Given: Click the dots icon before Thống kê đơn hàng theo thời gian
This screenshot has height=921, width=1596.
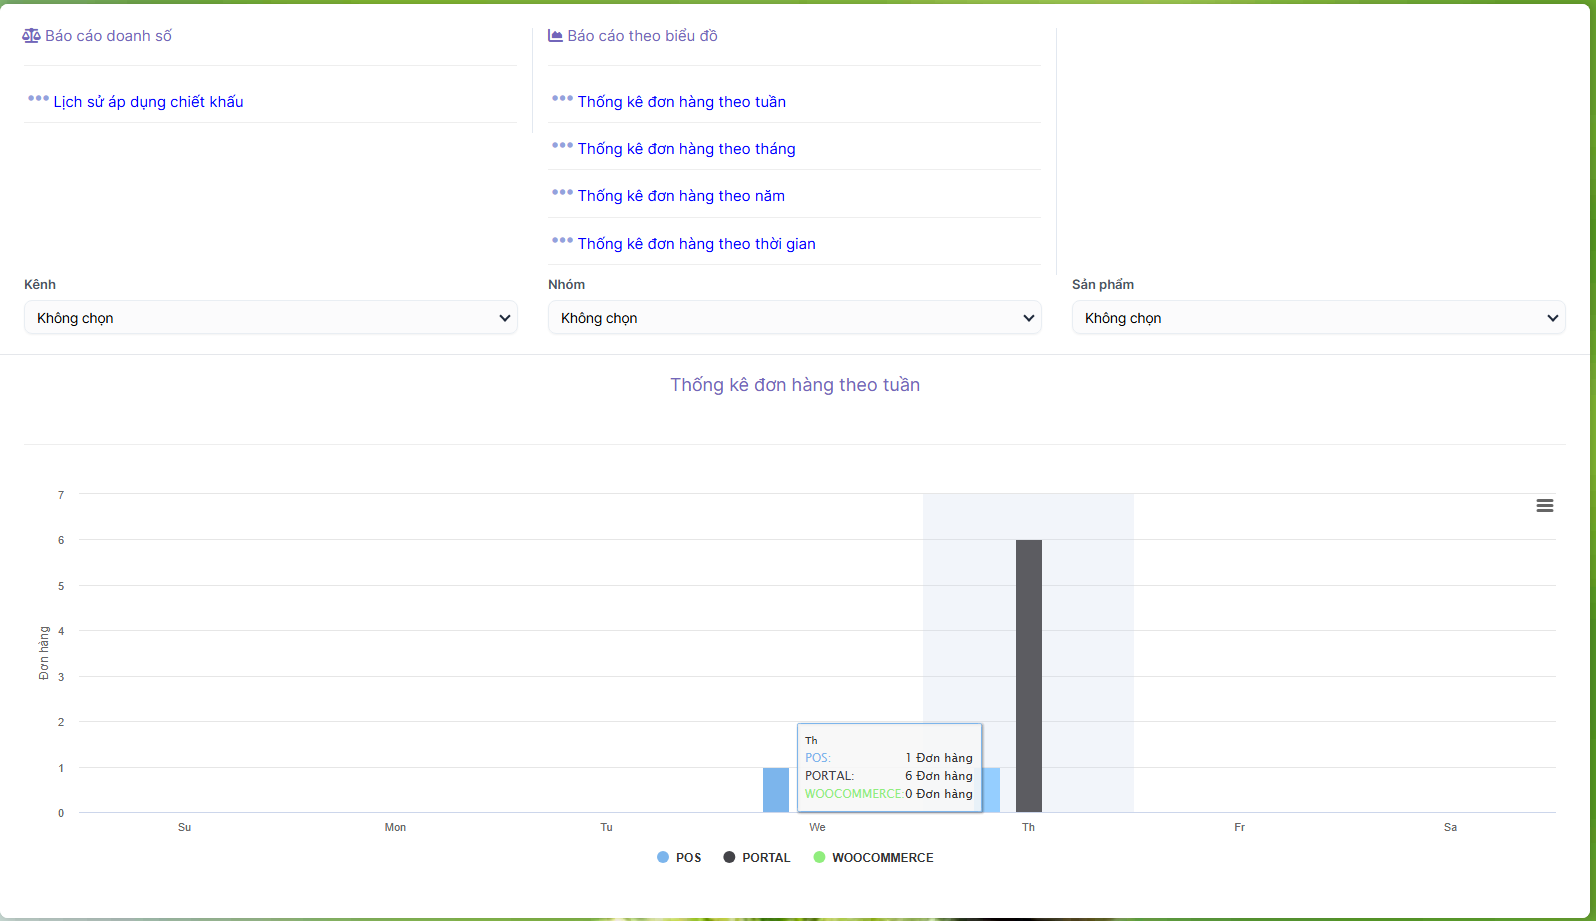Looking at the screenshot, I should pos(562,241).
